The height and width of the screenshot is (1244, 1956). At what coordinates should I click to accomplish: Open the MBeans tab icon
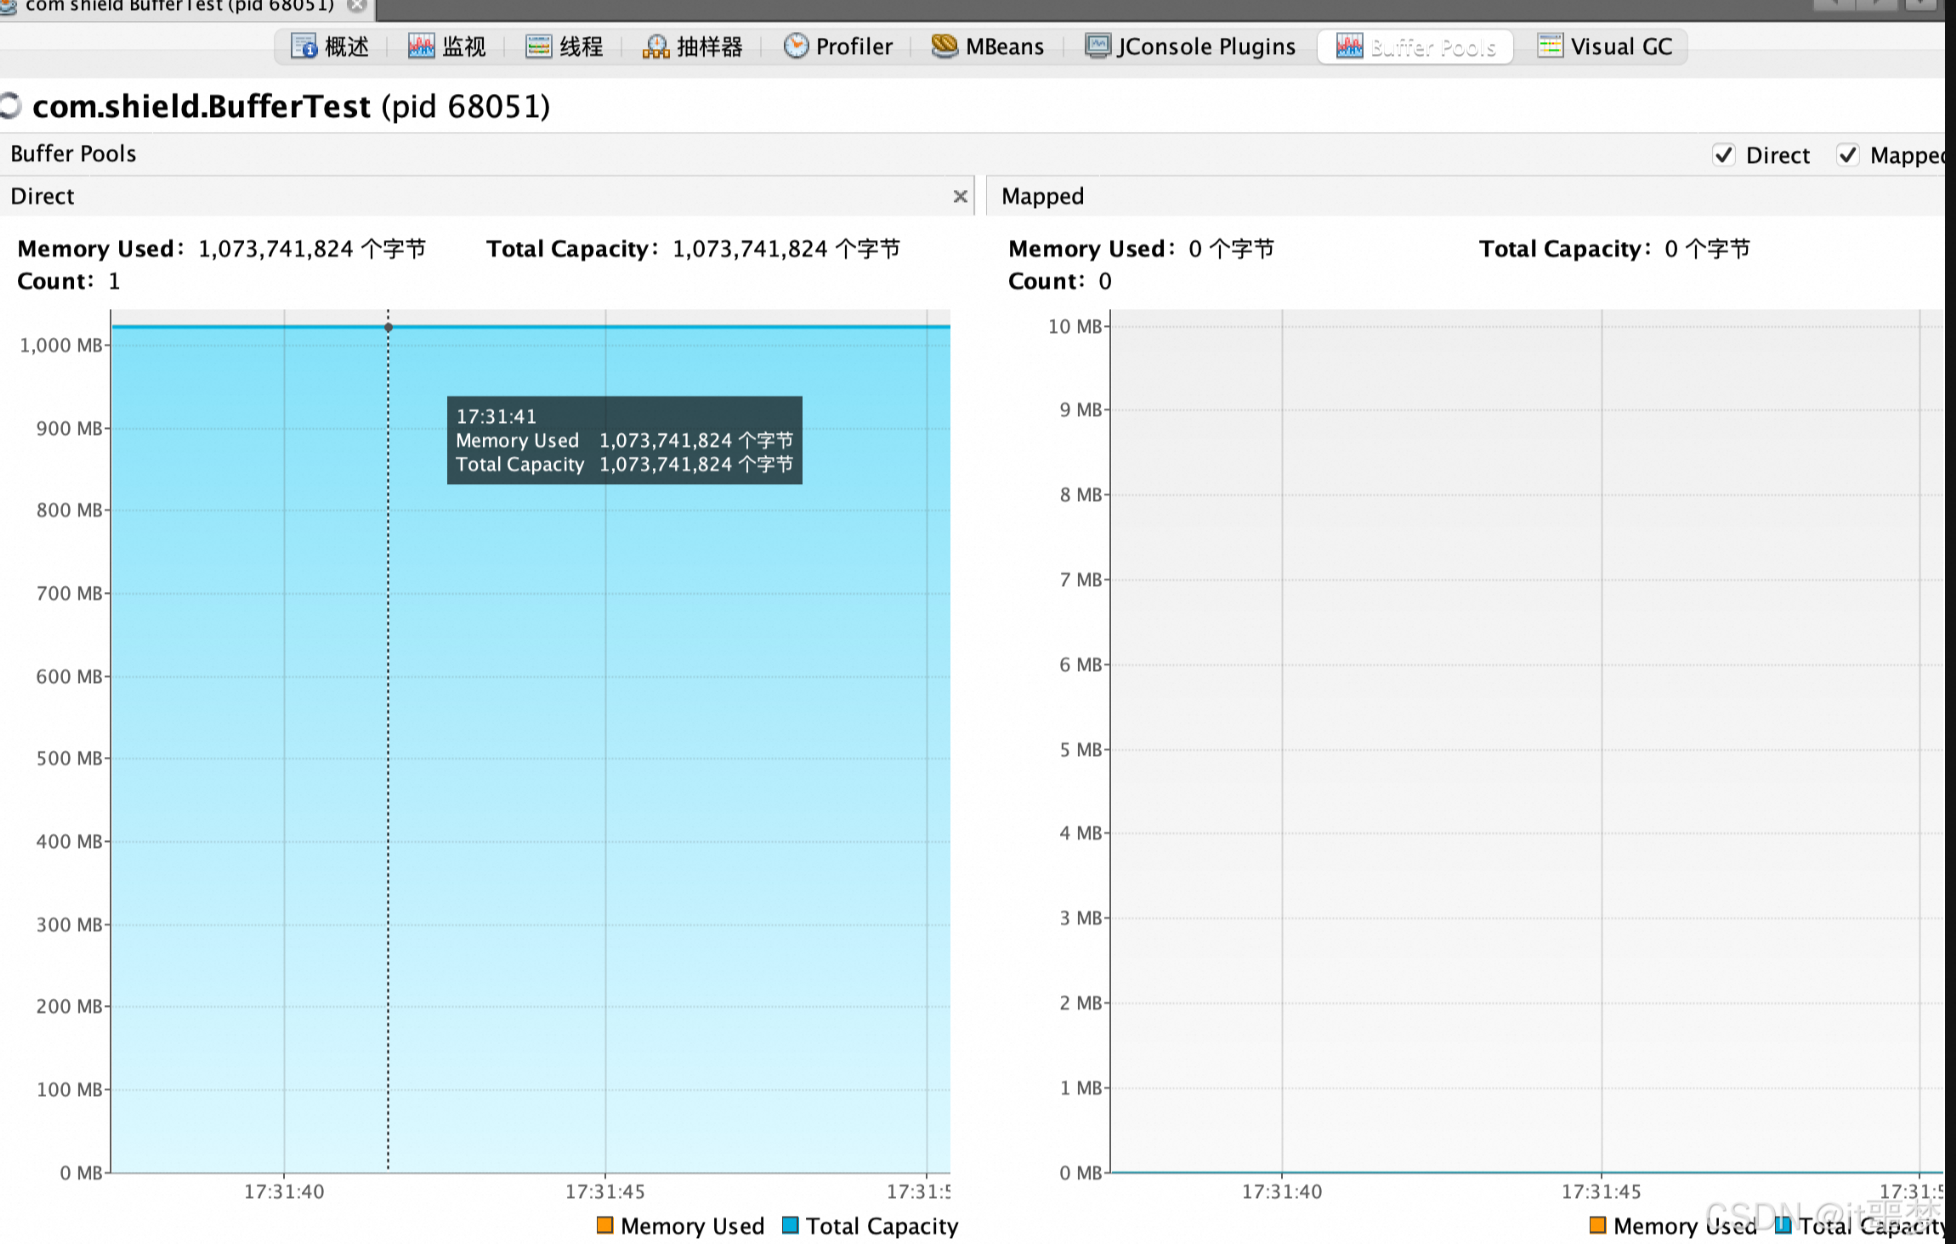pos(944,46)
